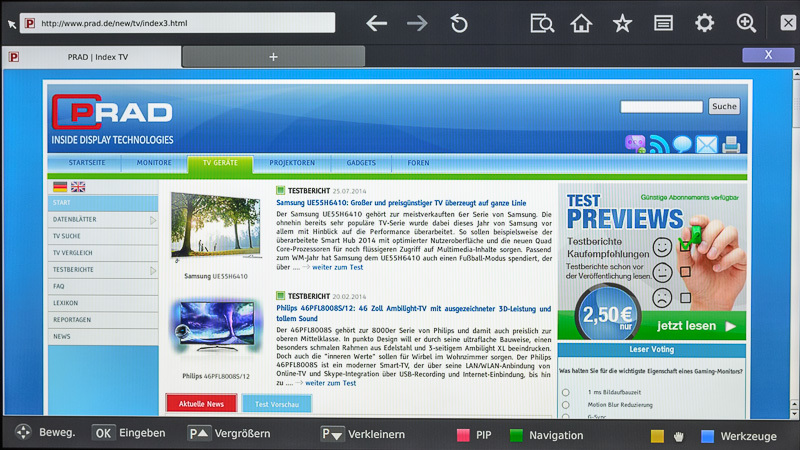Click the 'jetzt lesen' banner button
The width and height of the screenshot is (800, 450).
pos(696,326)
